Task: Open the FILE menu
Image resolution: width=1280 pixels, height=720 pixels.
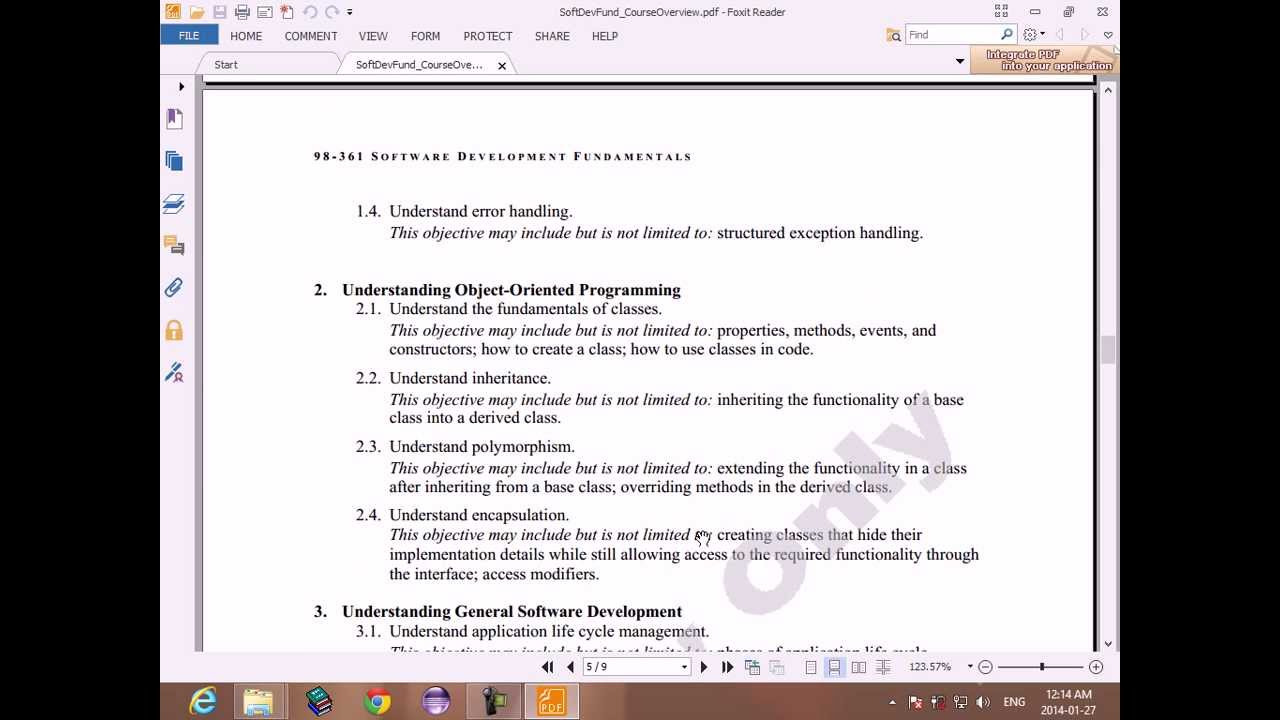Action: point(189,36)
